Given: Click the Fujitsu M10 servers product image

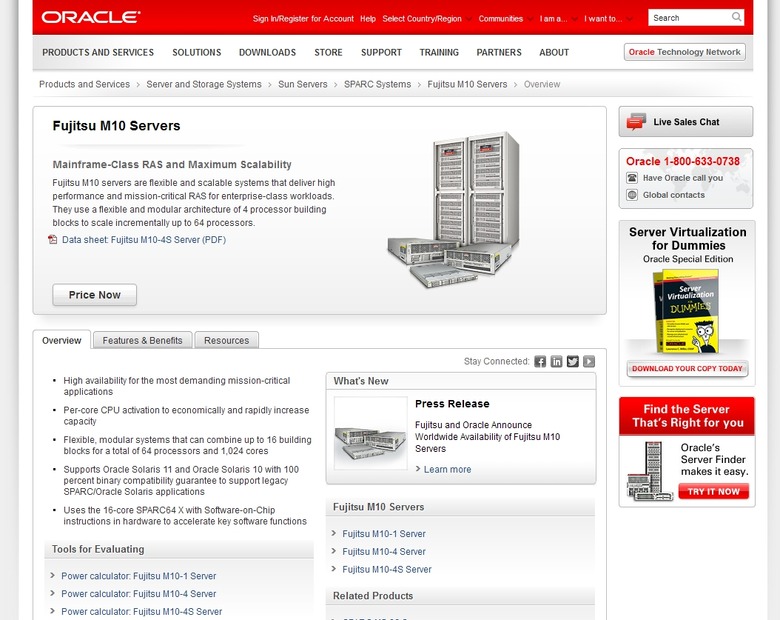Looking at the screenshot, I should [x=454, y=209].
